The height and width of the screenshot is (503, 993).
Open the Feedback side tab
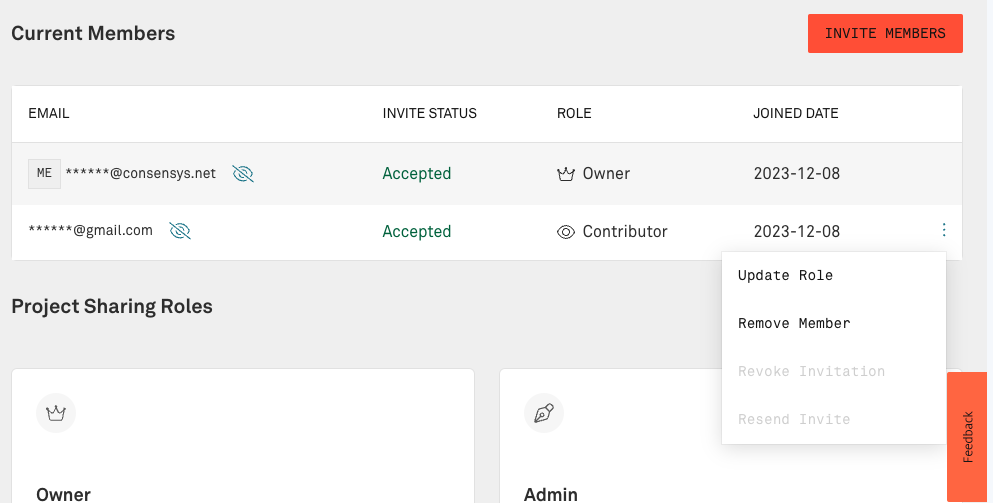tap(967, 436)
